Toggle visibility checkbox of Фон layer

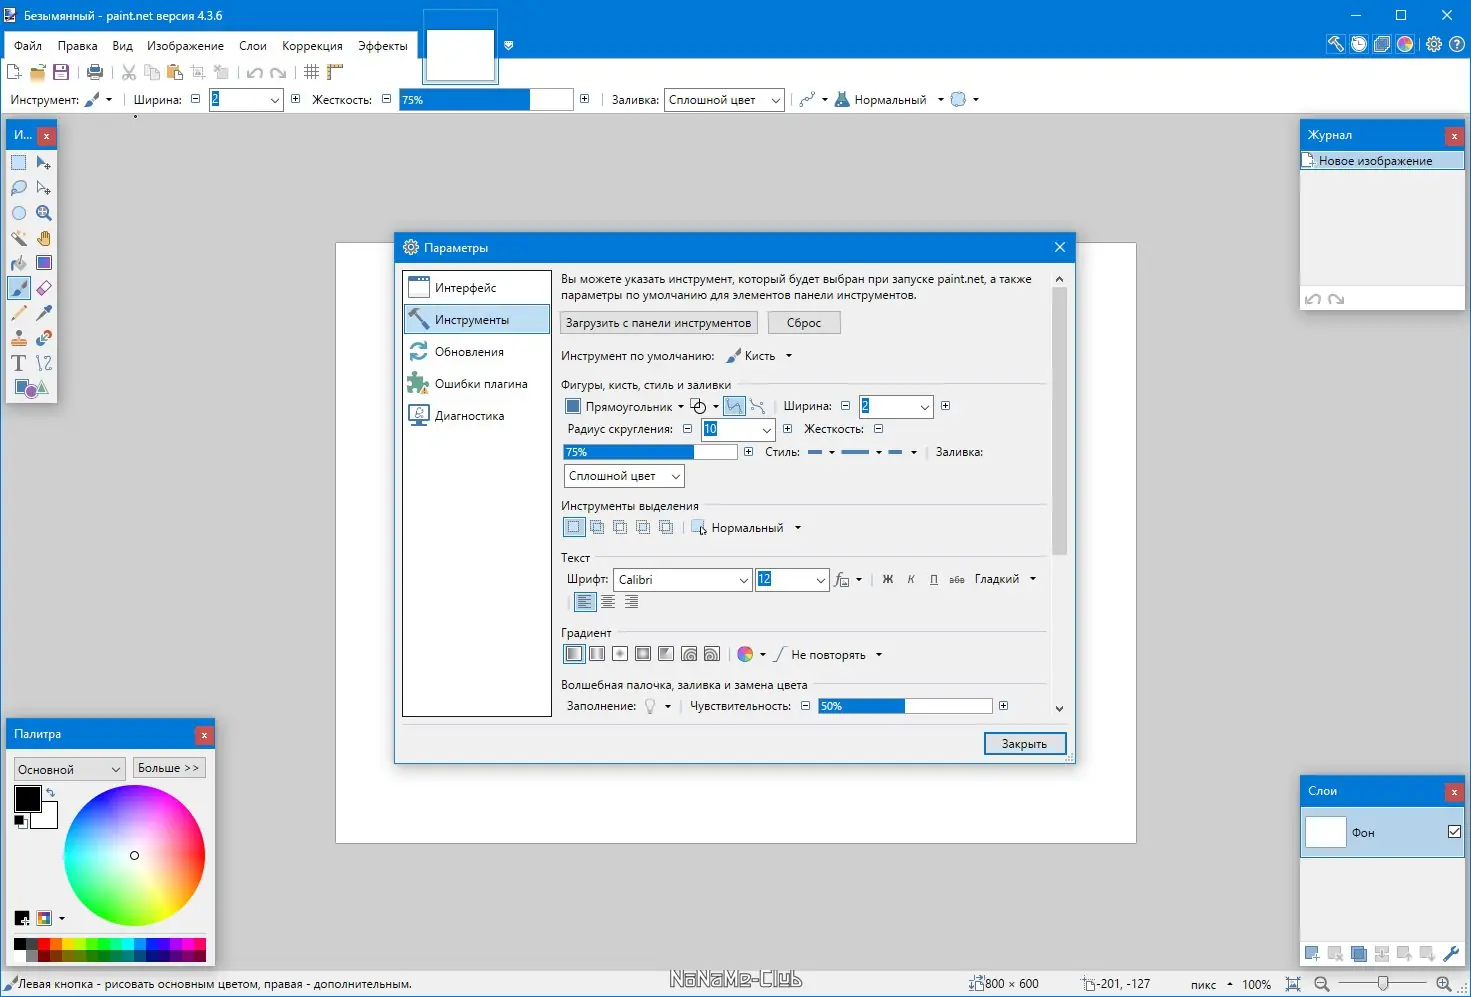tap(1454, 832)
